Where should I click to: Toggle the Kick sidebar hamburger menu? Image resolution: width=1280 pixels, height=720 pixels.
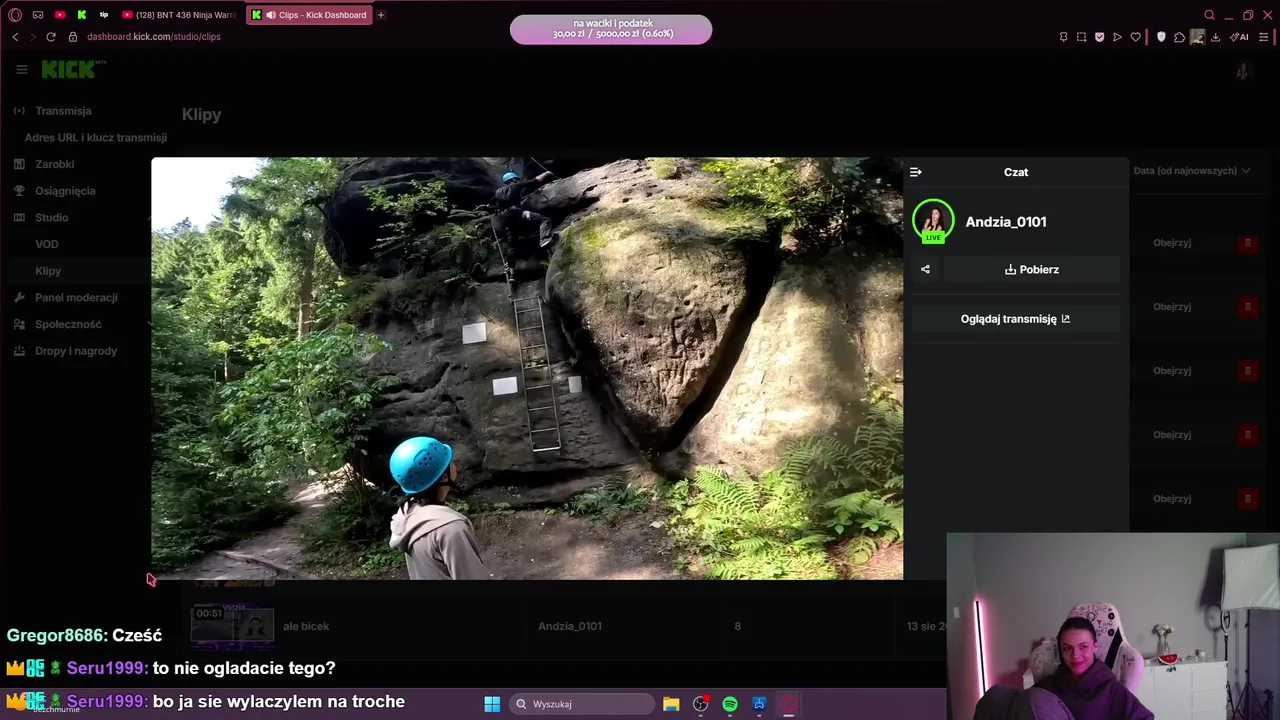[x=21, y=69]
